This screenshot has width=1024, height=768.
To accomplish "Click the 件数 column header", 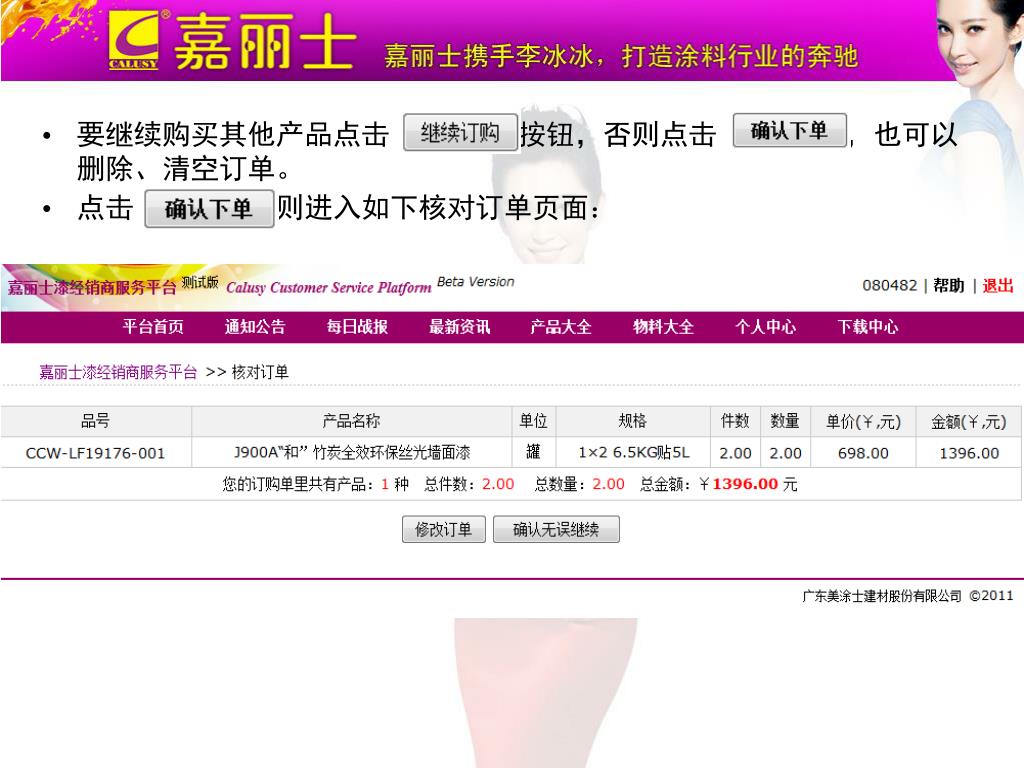I will coord(735,421).
